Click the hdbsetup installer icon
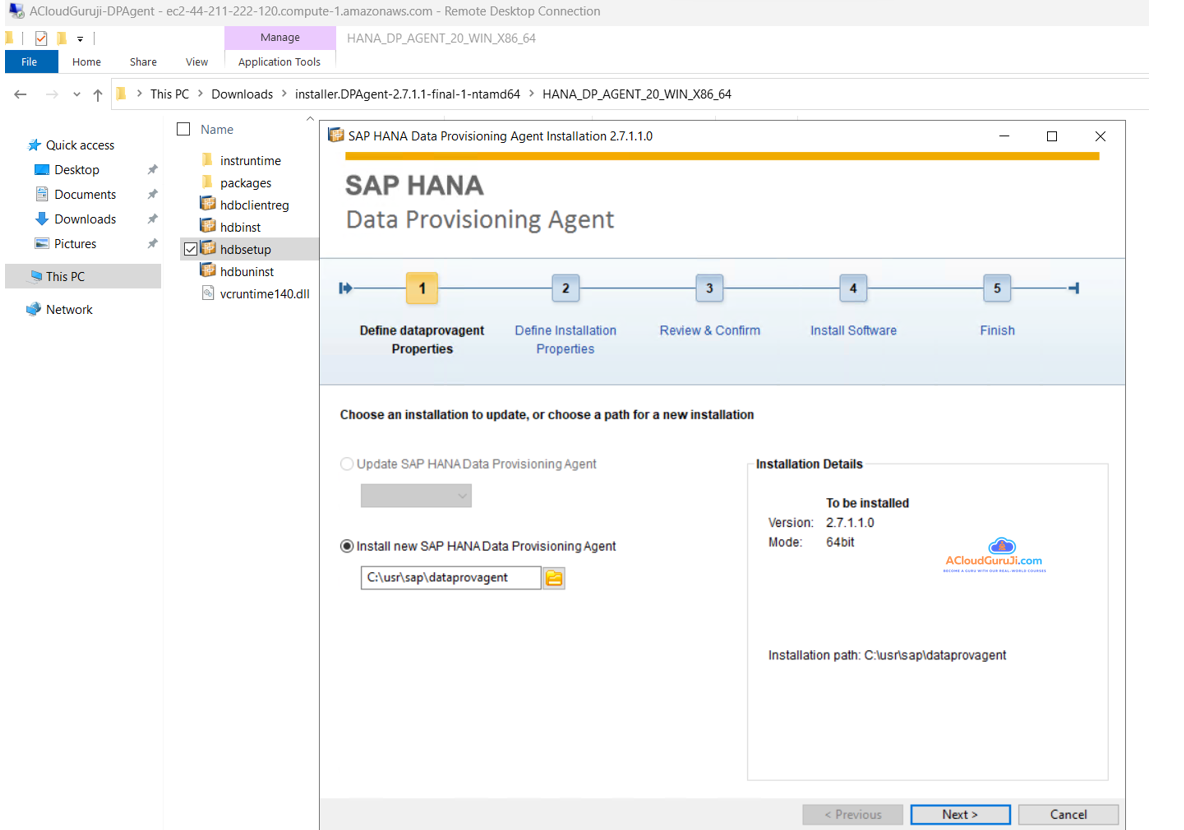The image size is (1184, 830). (x=208, y=249)
